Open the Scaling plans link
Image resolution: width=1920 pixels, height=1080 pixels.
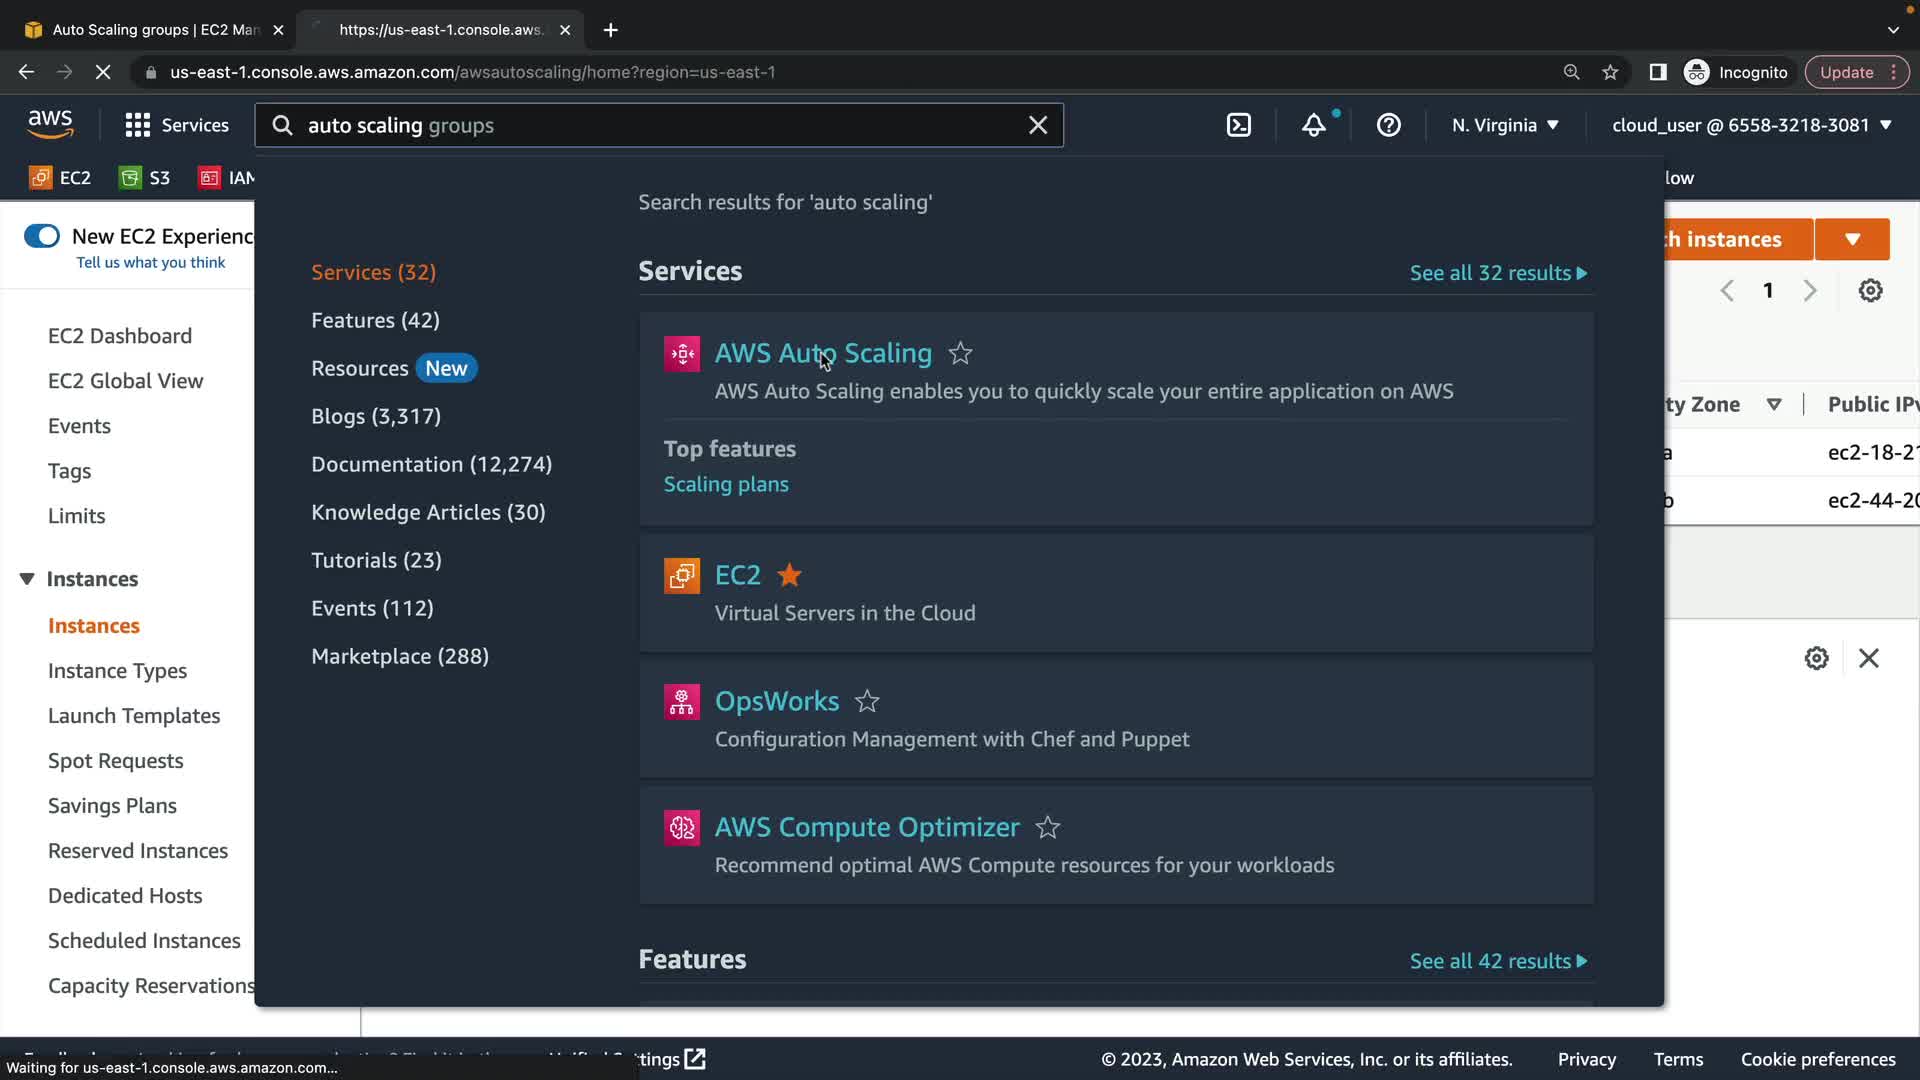click(x=726, y=484)
